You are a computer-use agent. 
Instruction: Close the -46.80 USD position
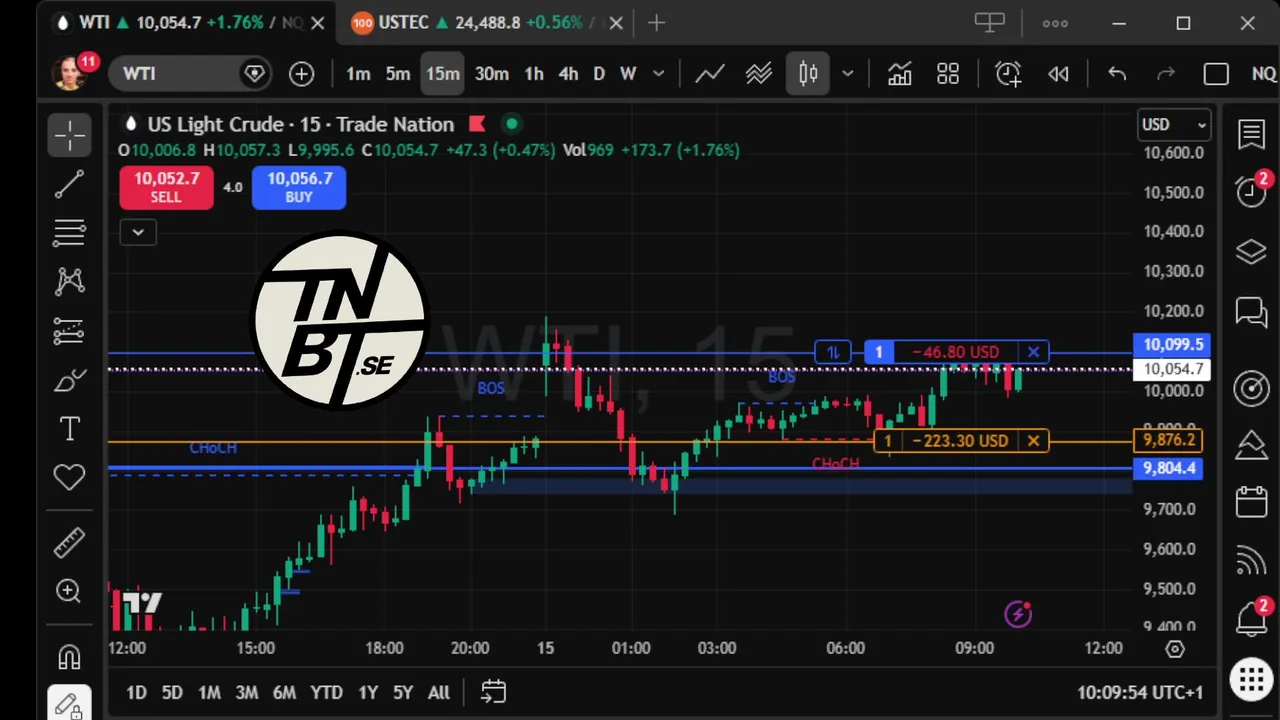pyautogui.click(x=1033, y=352)
